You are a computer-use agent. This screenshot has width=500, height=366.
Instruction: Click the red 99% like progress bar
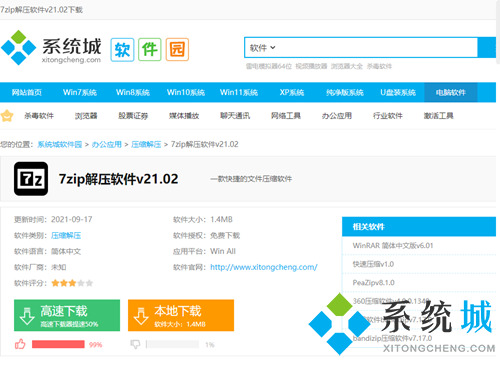[x=58, y=344]
